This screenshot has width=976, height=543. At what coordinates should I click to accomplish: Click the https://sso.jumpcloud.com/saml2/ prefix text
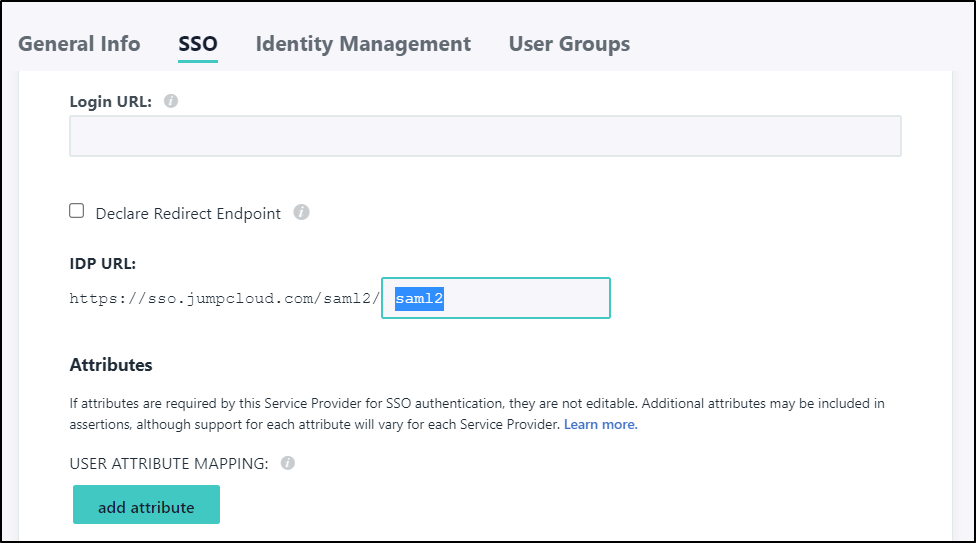(224, 298)
